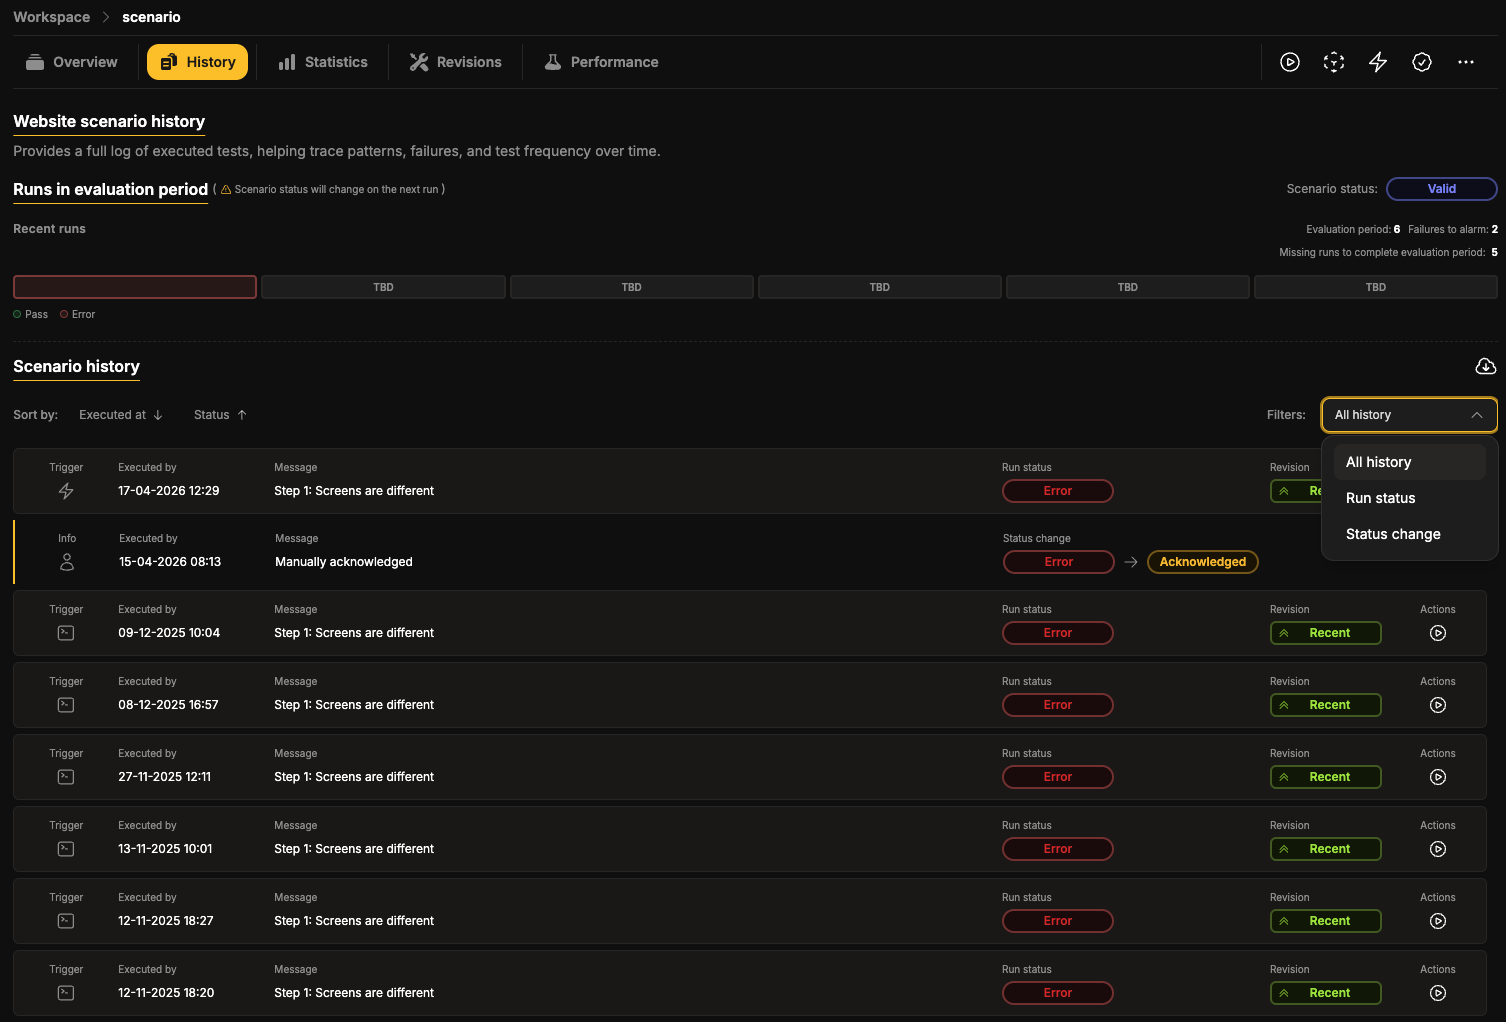The width and height of the screenshot is (1506, 1022).
Task: Click lightning trigger icon in 17-04-2026 12:29 row
Action: (66, 491)
